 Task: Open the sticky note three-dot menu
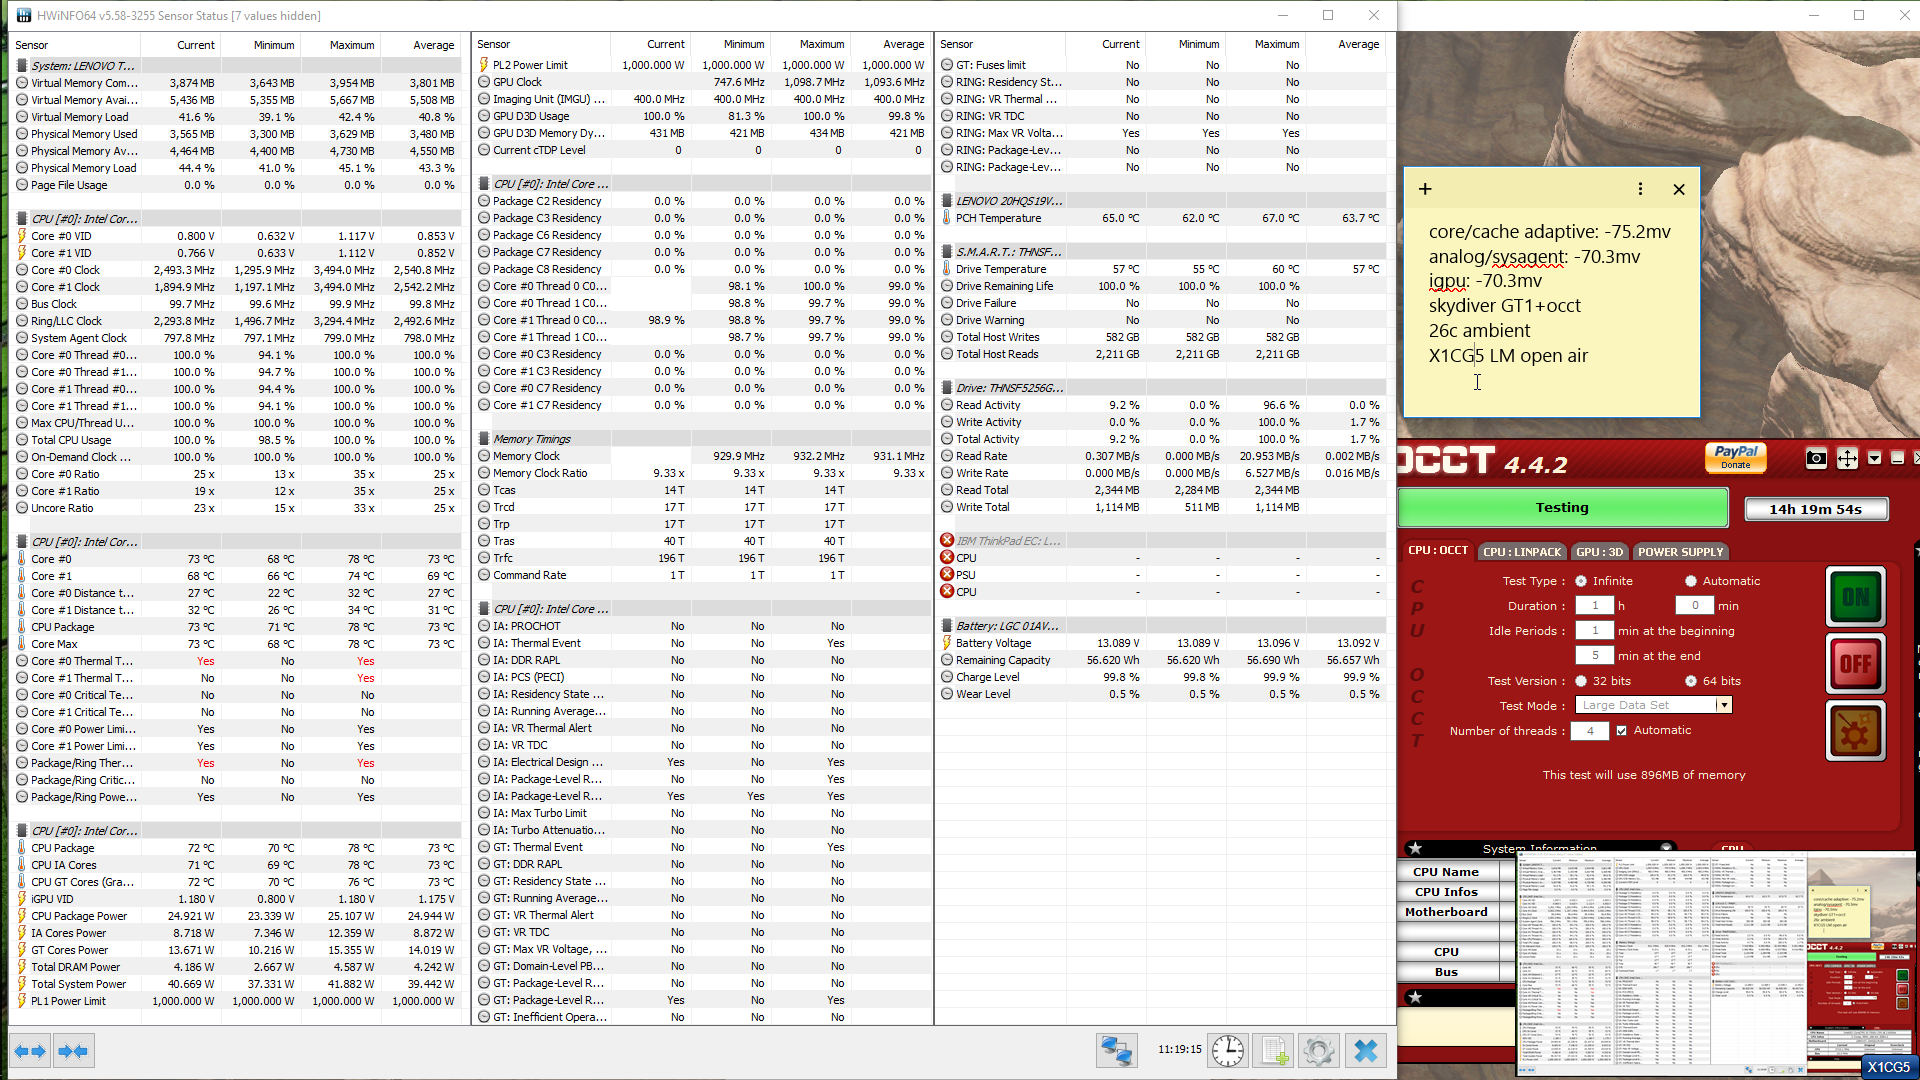tap(1640, 189)
